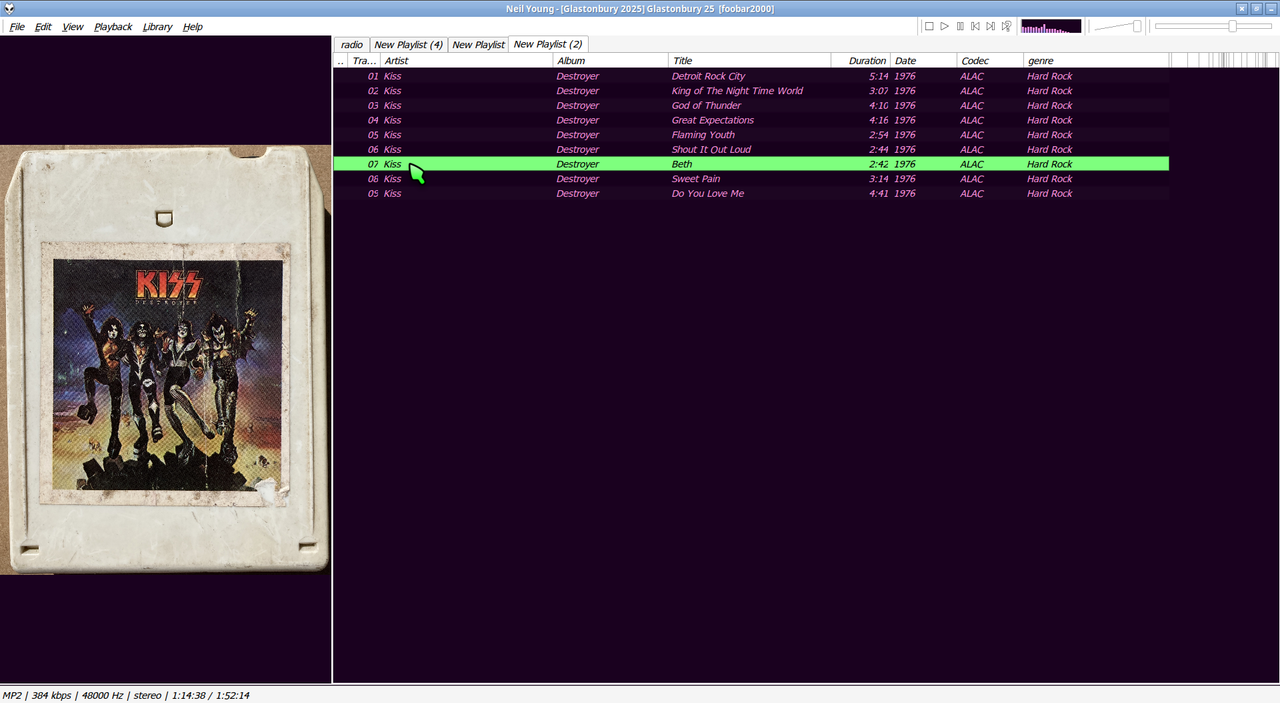The height and width of the screenshot is (703, 1280).
Task: Switch to New Playlist (4) tab
Action: pos(408,45)
